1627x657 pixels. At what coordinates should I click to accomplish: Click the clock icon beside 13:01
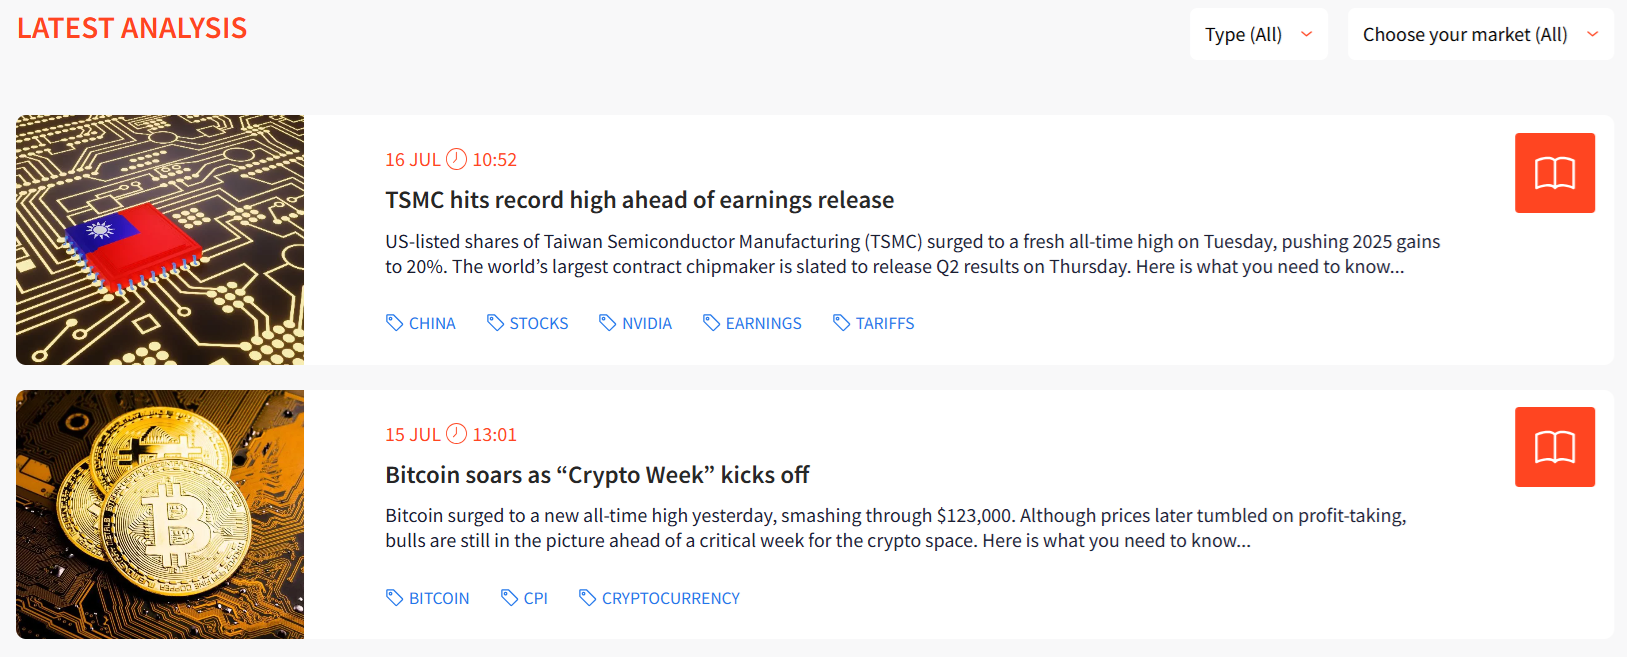point(456,434)
